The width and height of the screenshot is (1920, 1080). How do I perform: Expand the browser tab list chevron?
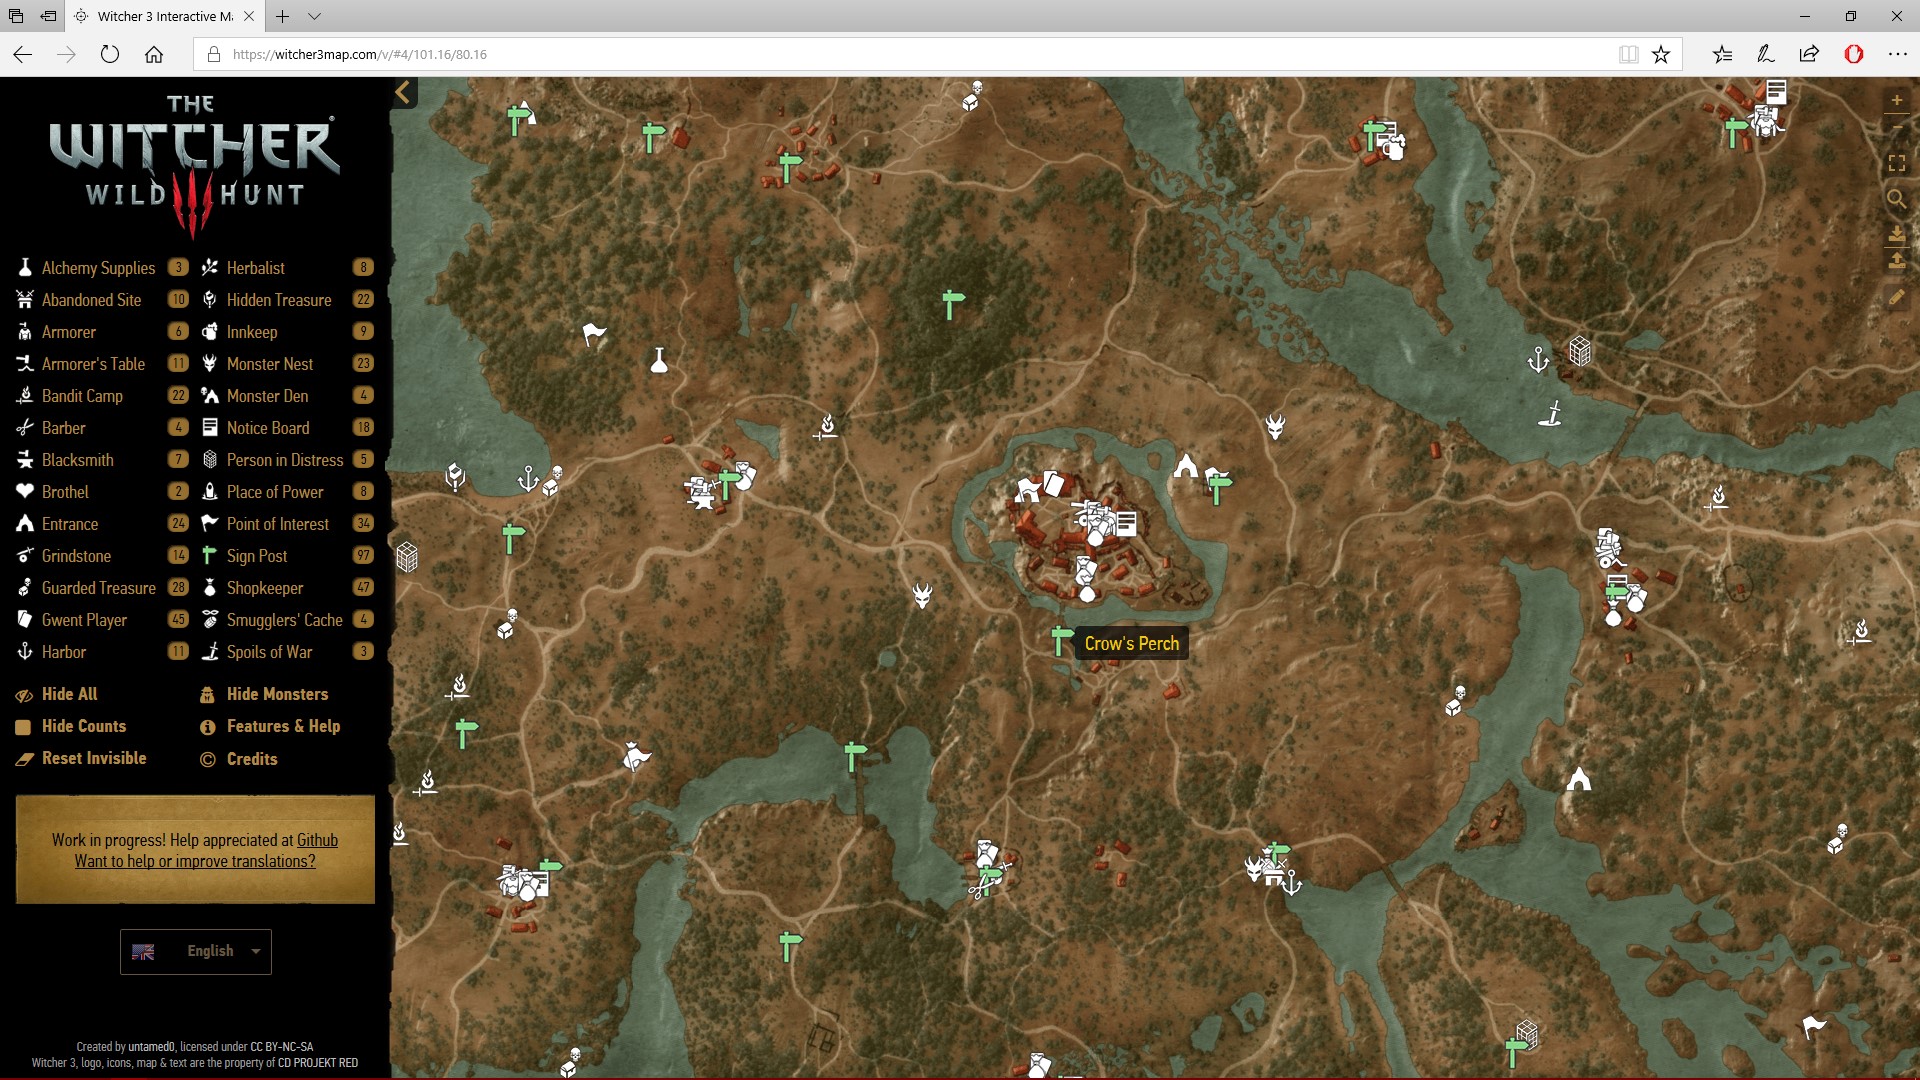coord(314,16)
